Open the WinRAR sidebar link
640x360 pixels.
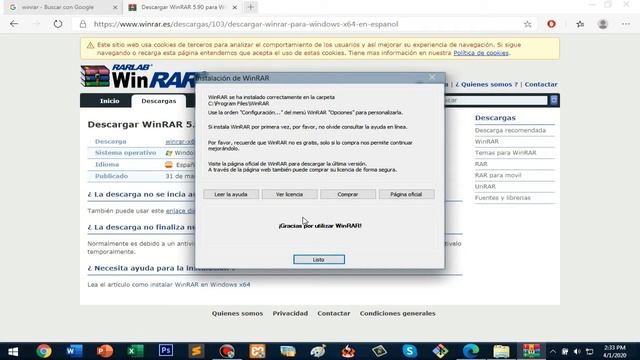pos(487,142)
